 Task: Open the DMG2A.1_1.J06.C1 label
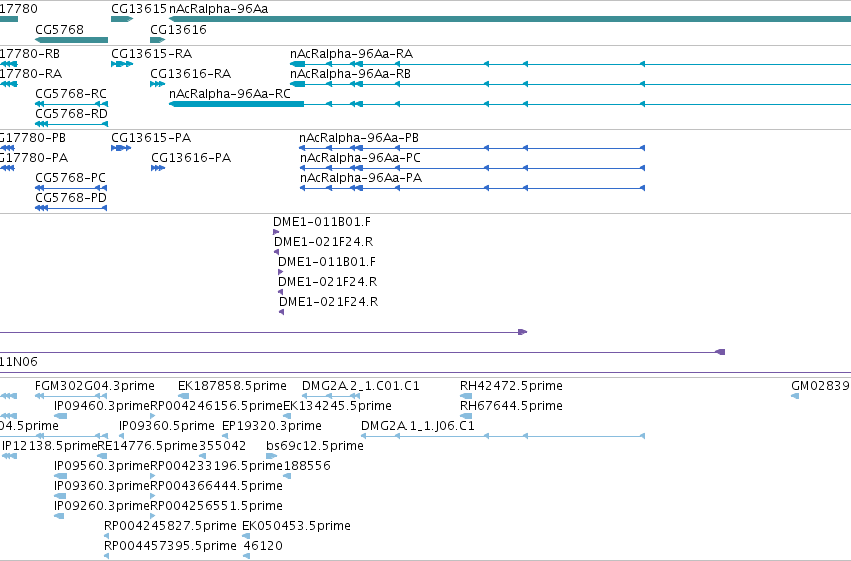coord(418,426)
